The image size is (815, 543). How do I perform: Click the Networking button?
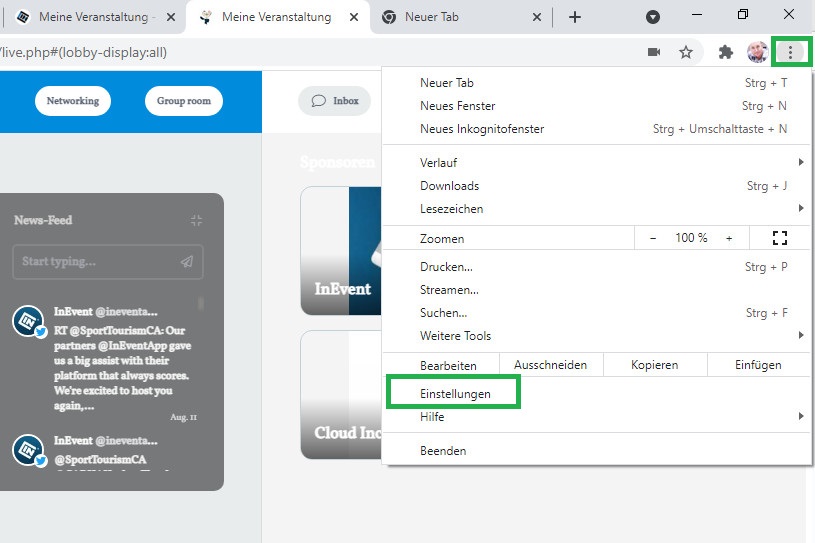[x=73, y=101]
